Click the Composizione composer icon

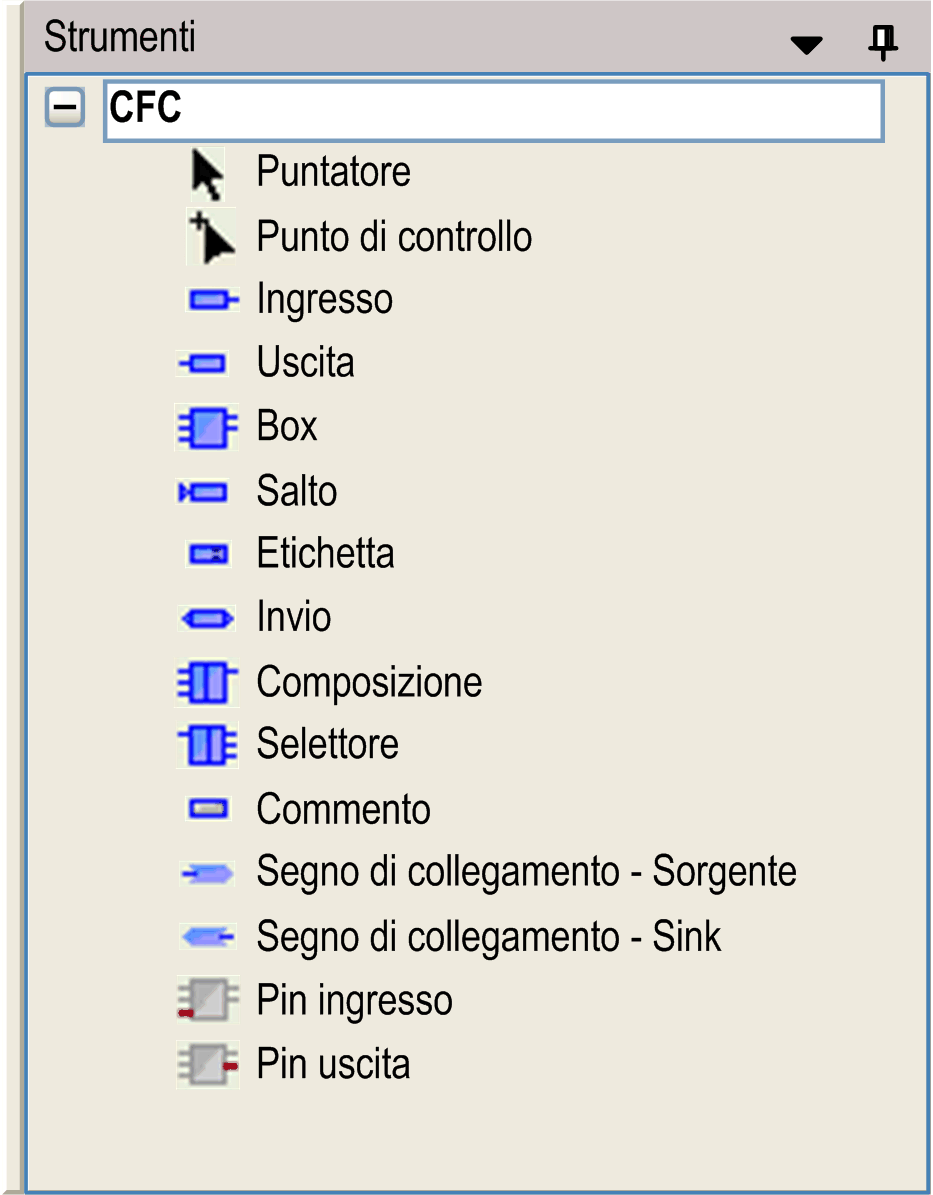(x=206, y=684)
